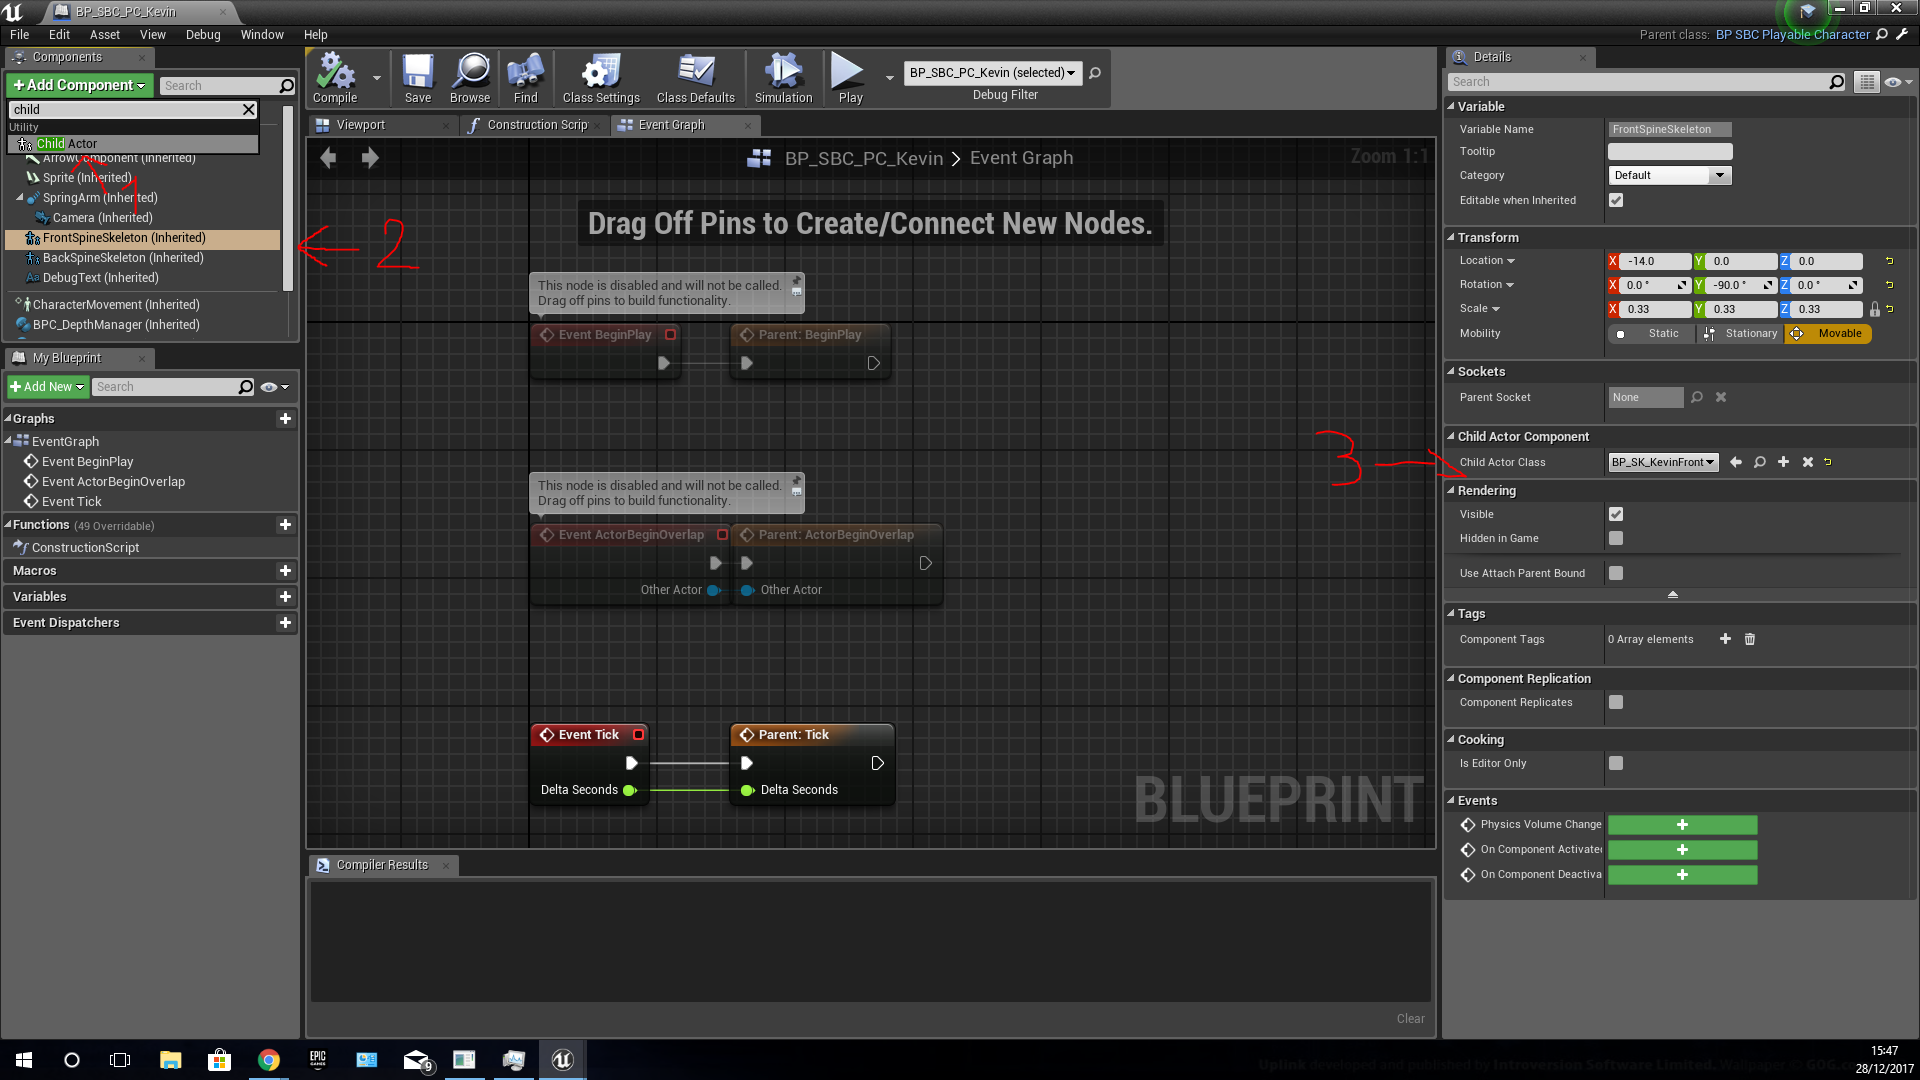Viewport: 1920px width, 1080px height.
Task: Enable Hidden in Game
Action: (x=1616, y=538)
